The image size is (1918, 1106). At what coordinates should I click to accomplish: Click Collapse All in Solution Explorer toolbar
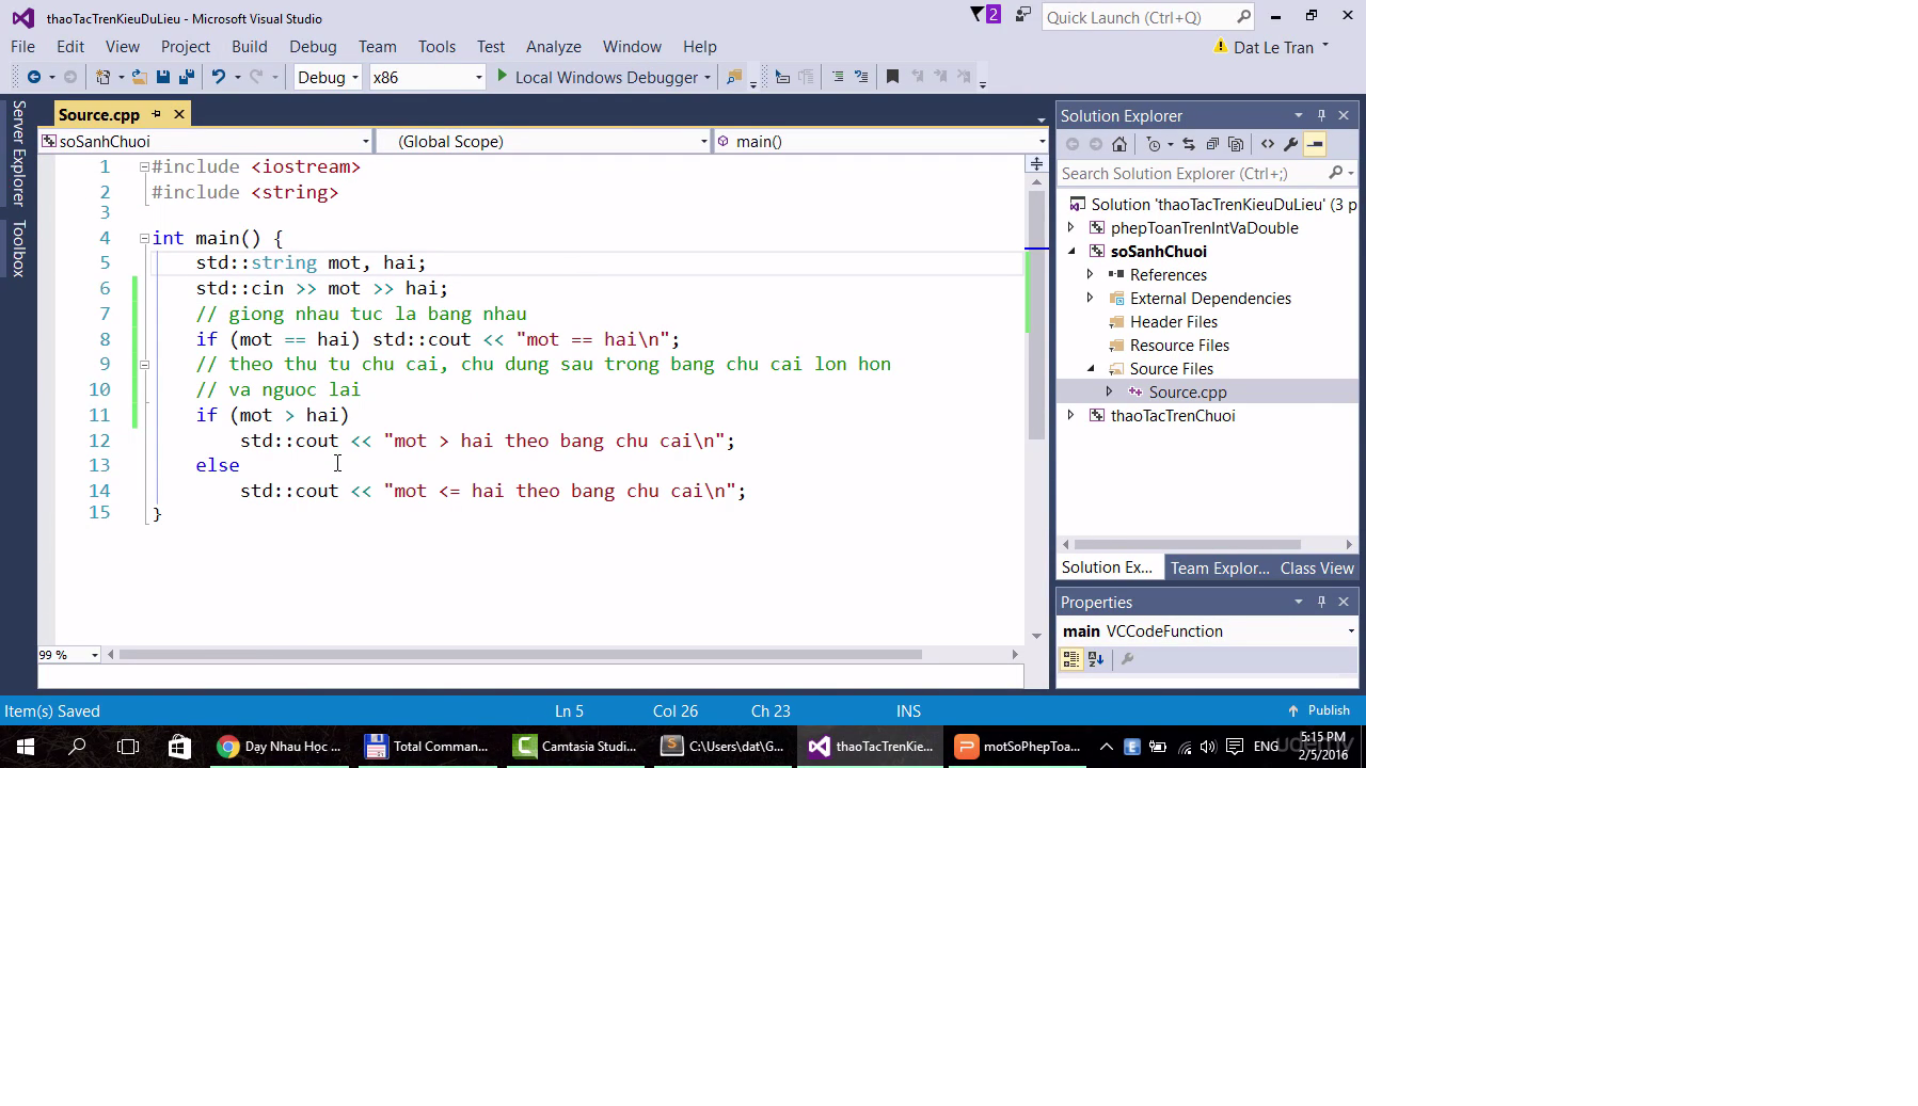click(x=1212, y=144)
